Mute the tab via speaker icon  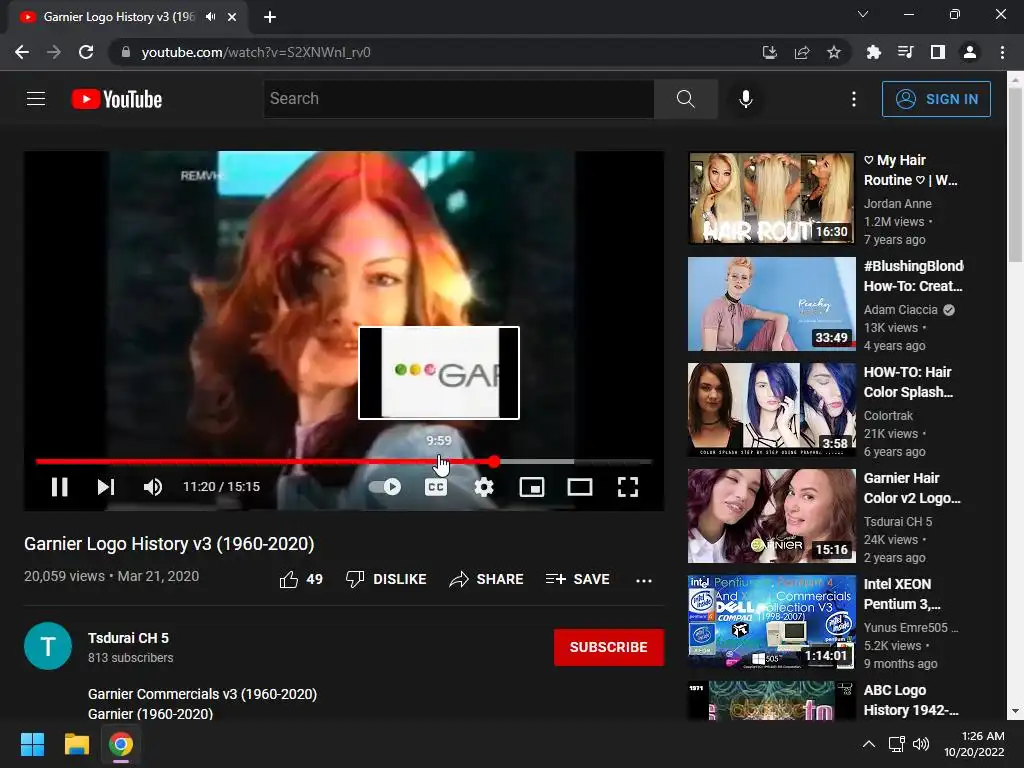(x=210, y=17)
